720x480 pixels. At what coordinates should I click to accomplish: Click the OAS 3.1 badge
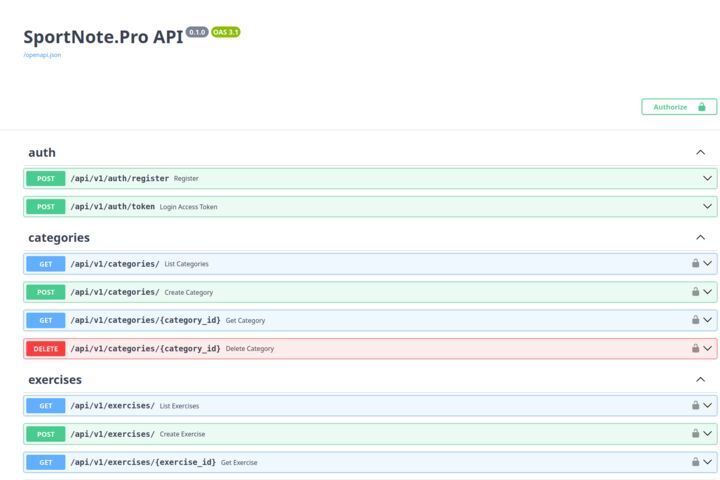[x=225, y=32]
